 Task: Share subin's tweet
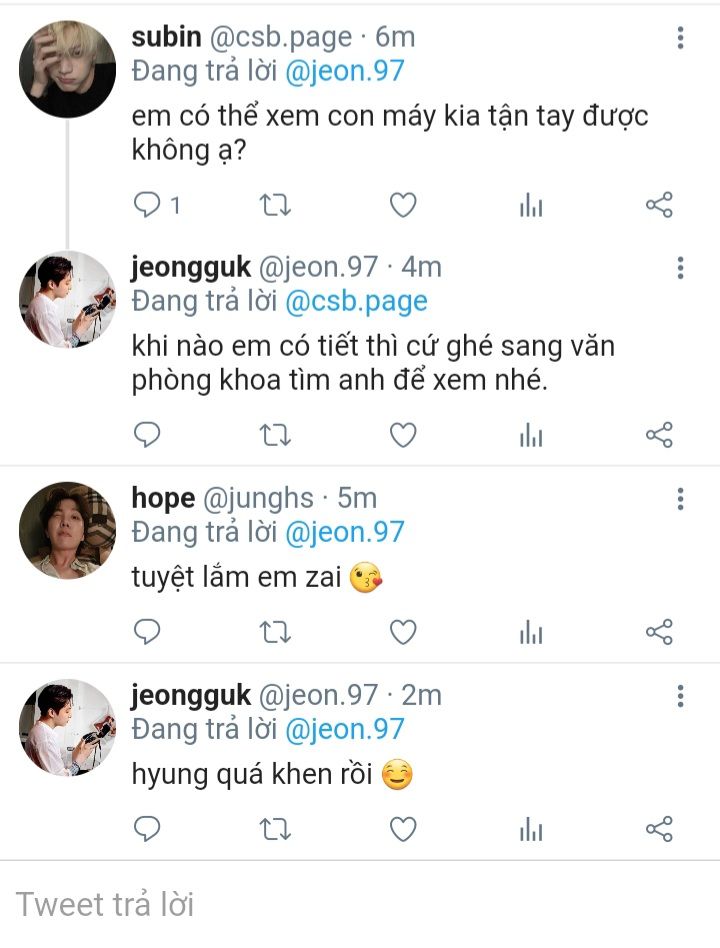point(659,206)
